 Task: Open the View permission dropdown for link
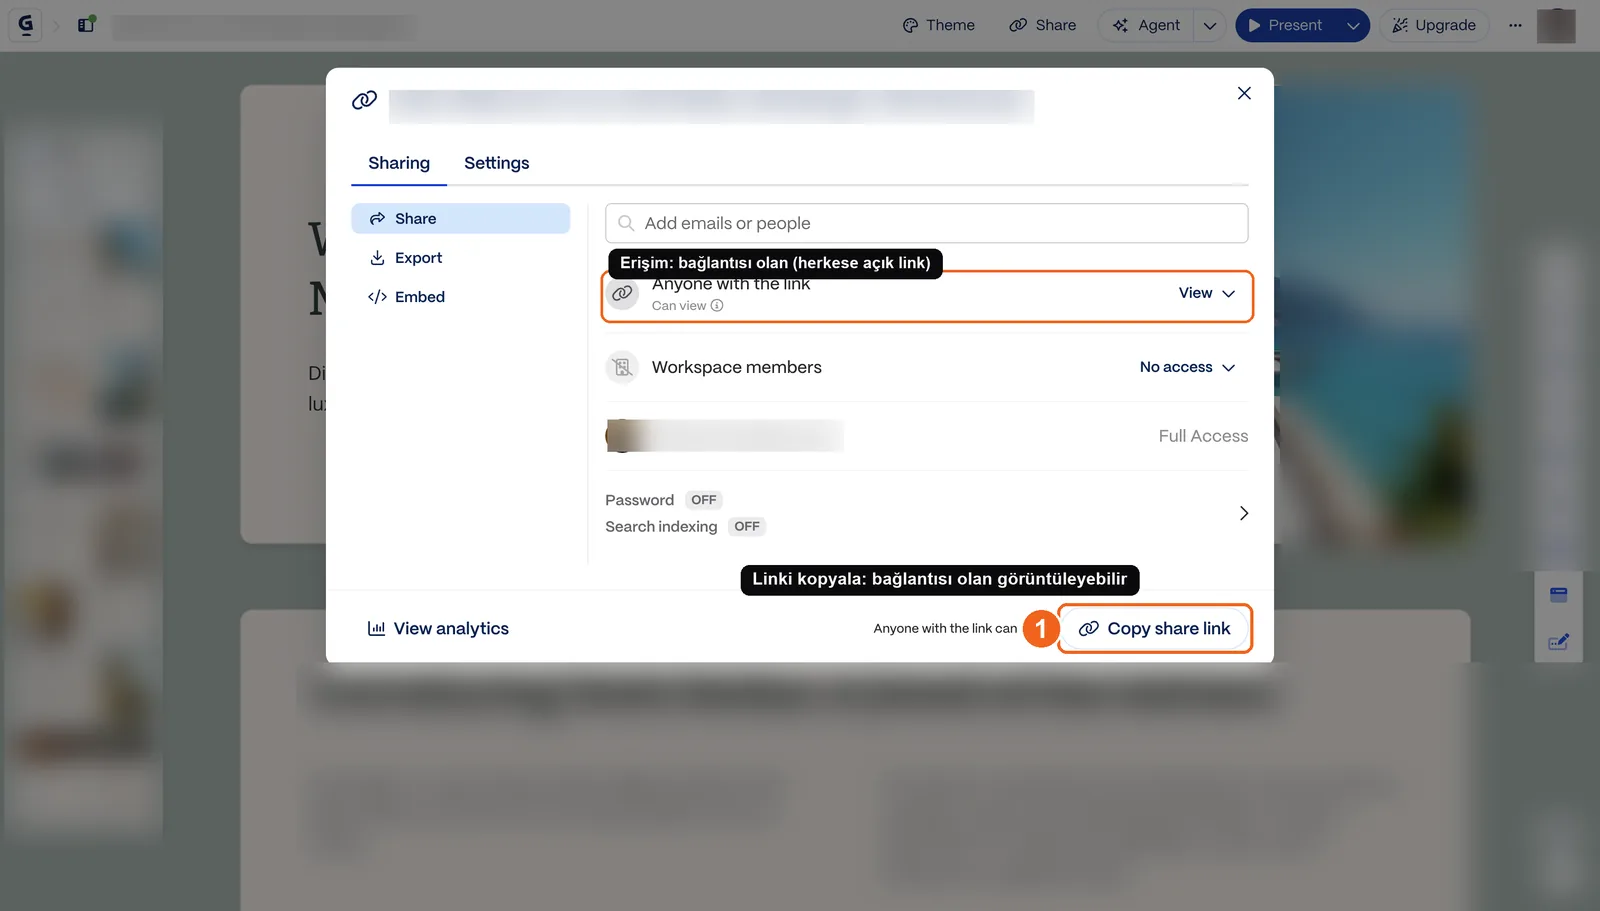(1207, 293)
